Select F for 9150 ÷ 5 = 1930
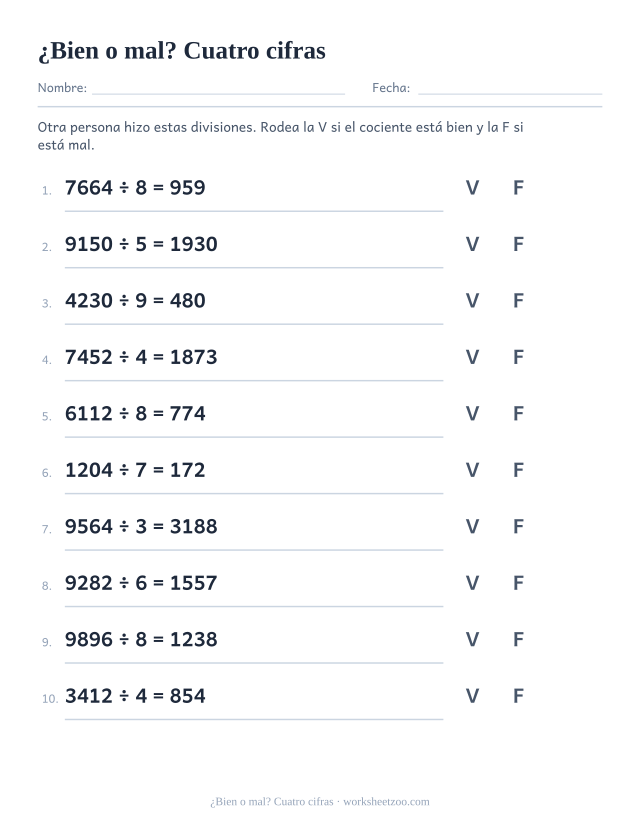Screen dimensions: 640x829 pos(518,244)
